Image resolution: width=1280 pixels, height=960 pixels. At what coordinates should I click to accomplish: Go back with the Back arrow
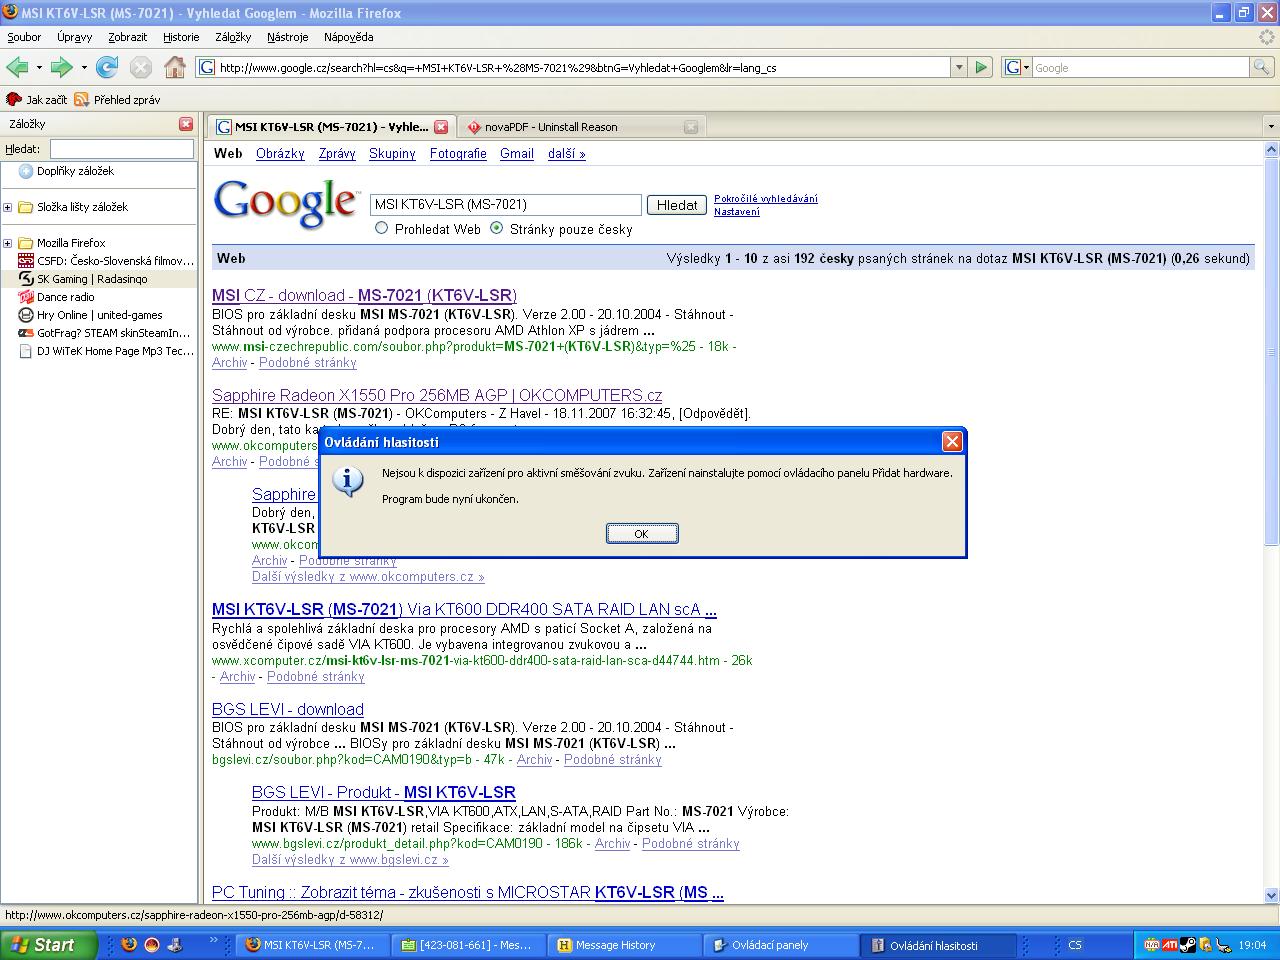pyautogui.click(x=17, y=67)
